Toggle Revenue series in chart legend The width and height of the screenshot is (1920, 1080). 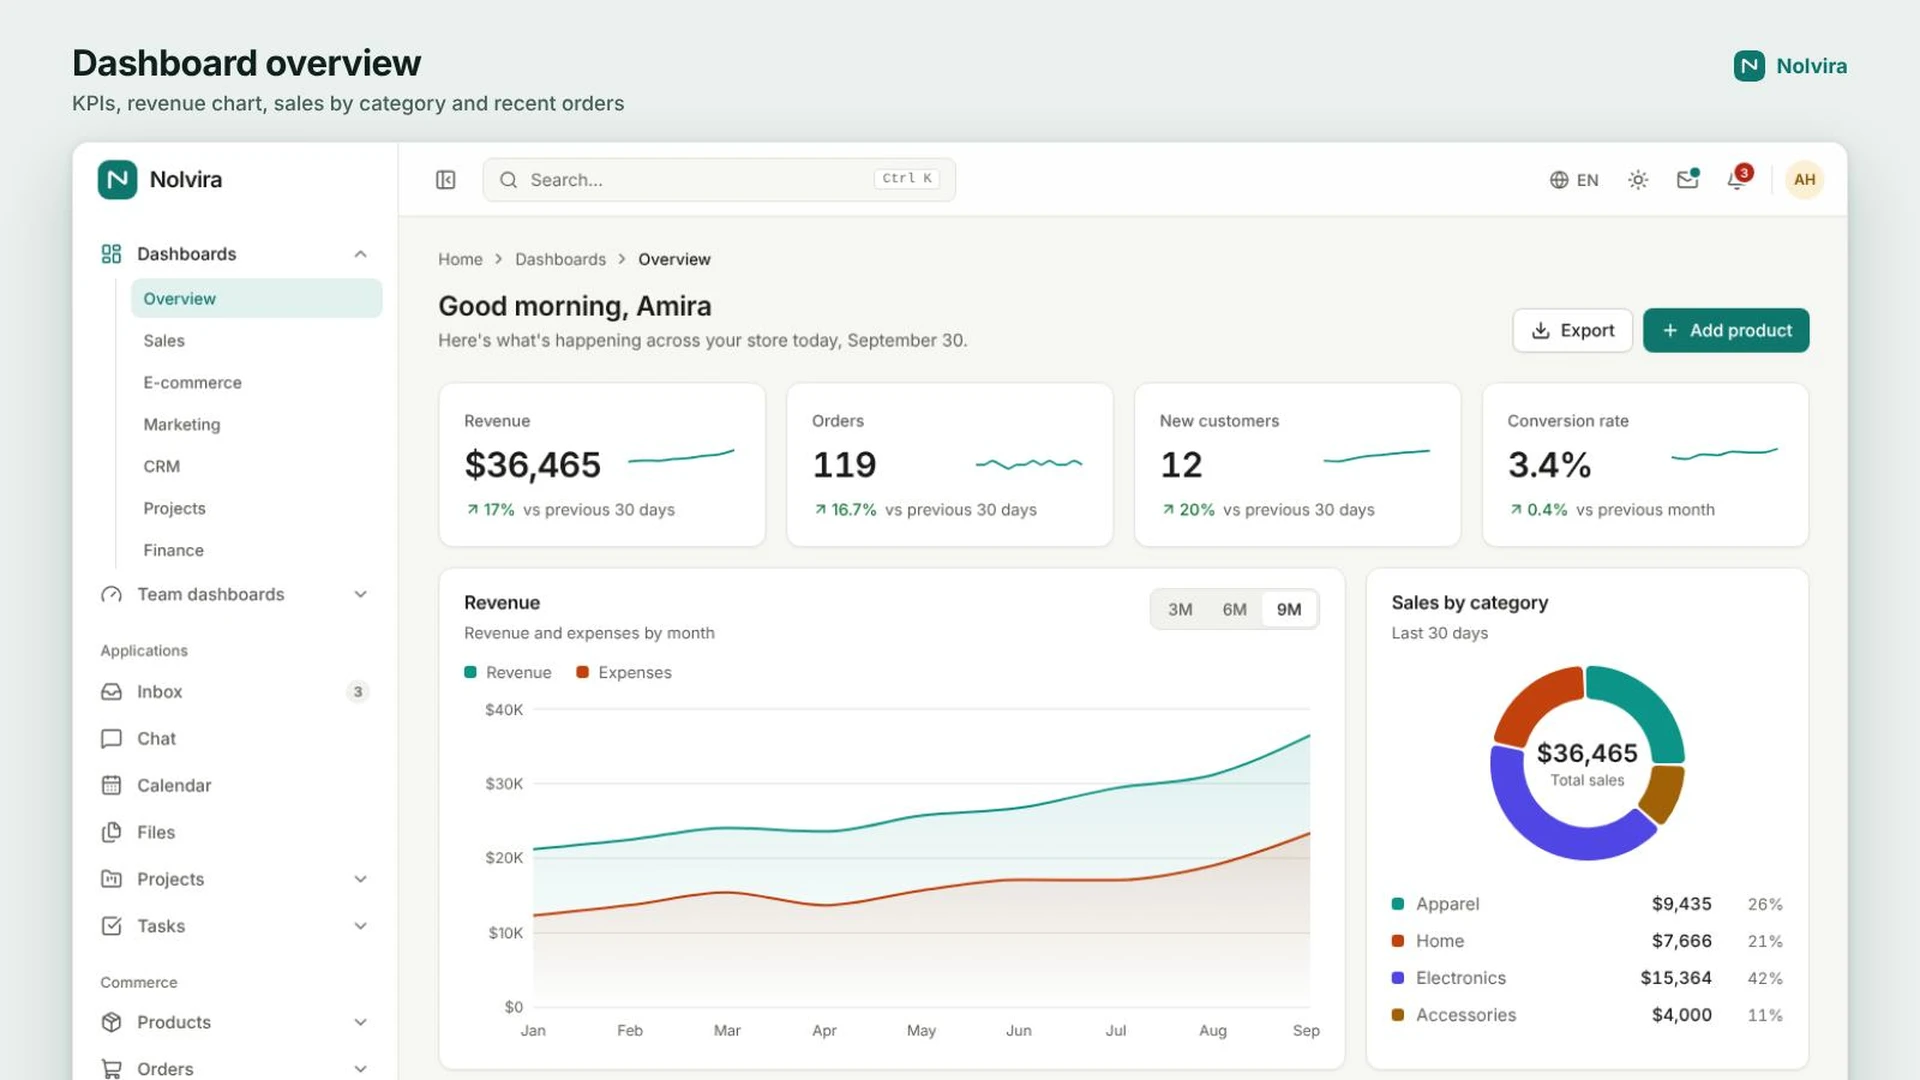click(508, 673)
